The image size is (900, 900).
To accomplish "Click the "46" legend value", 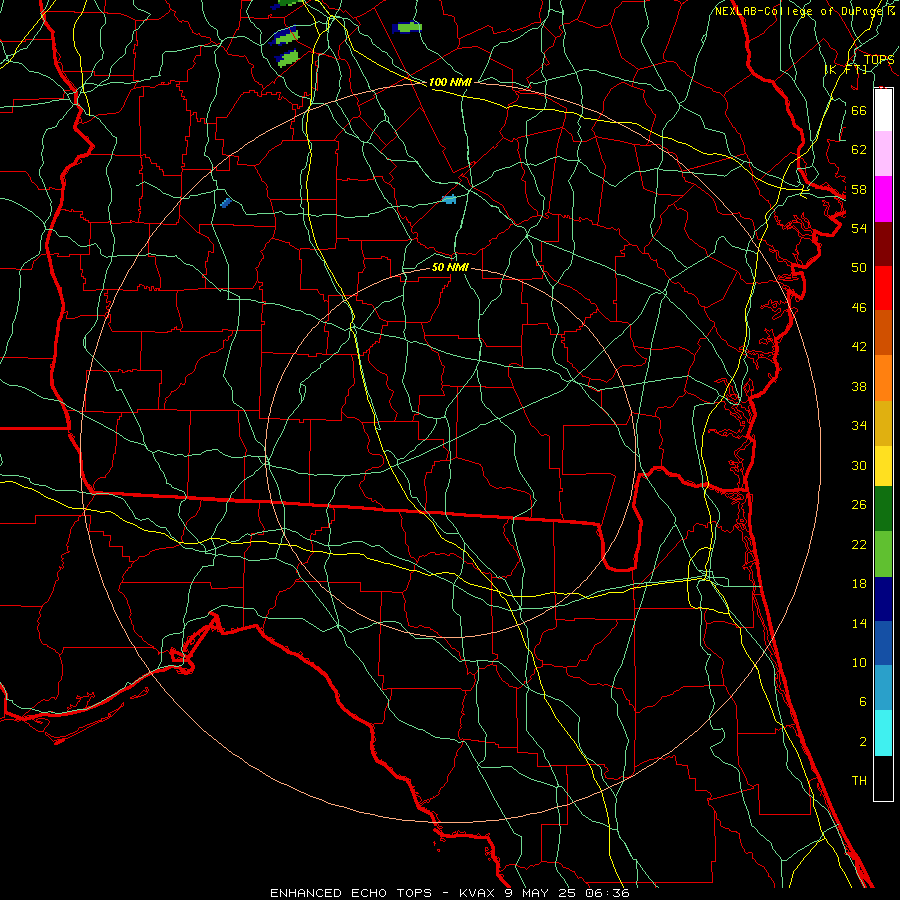I will pos(859,308).
